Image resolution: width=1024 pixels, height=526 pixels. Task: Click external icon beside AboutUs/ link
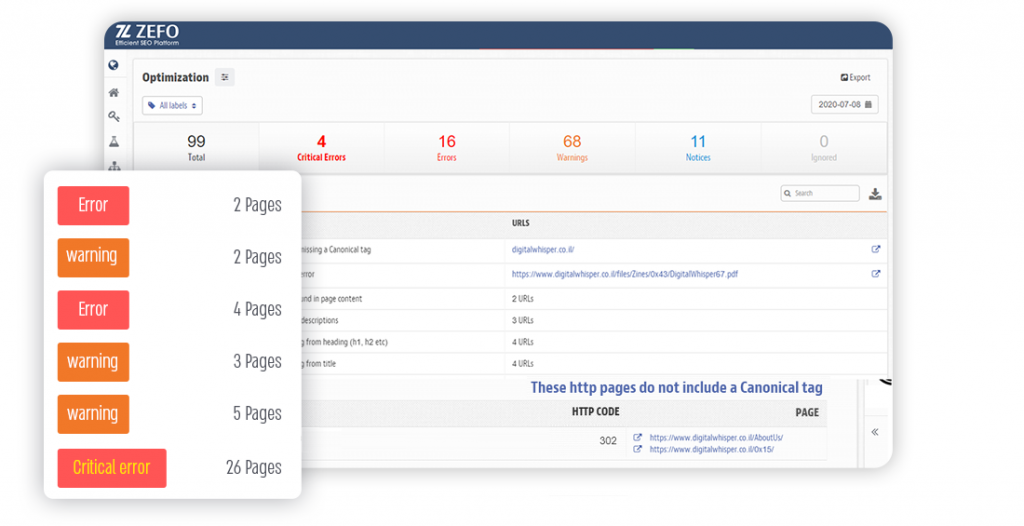637,437
